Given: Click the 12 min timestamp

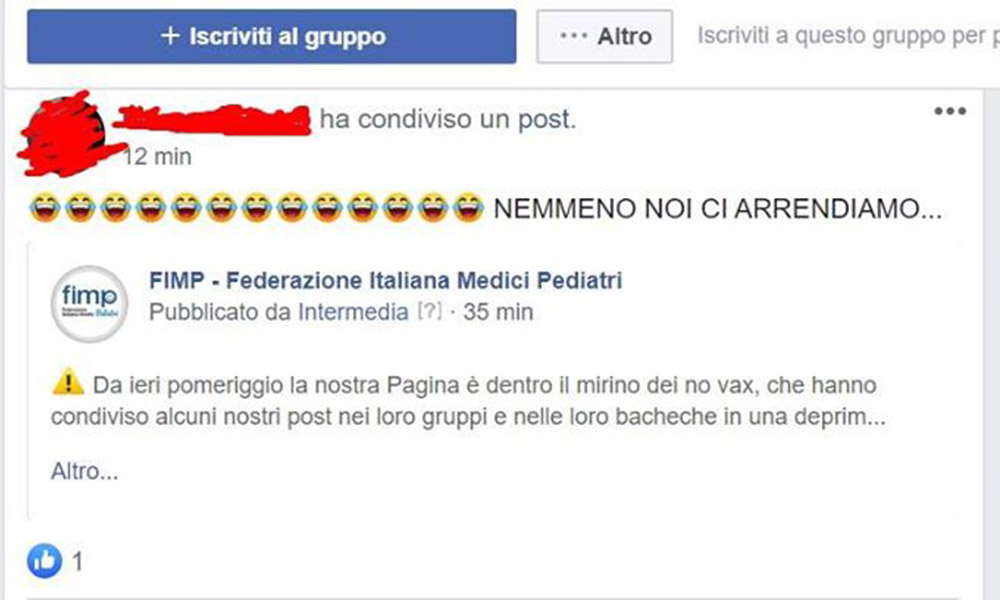Looking at the screenshot, I should (x=157, y=156).
